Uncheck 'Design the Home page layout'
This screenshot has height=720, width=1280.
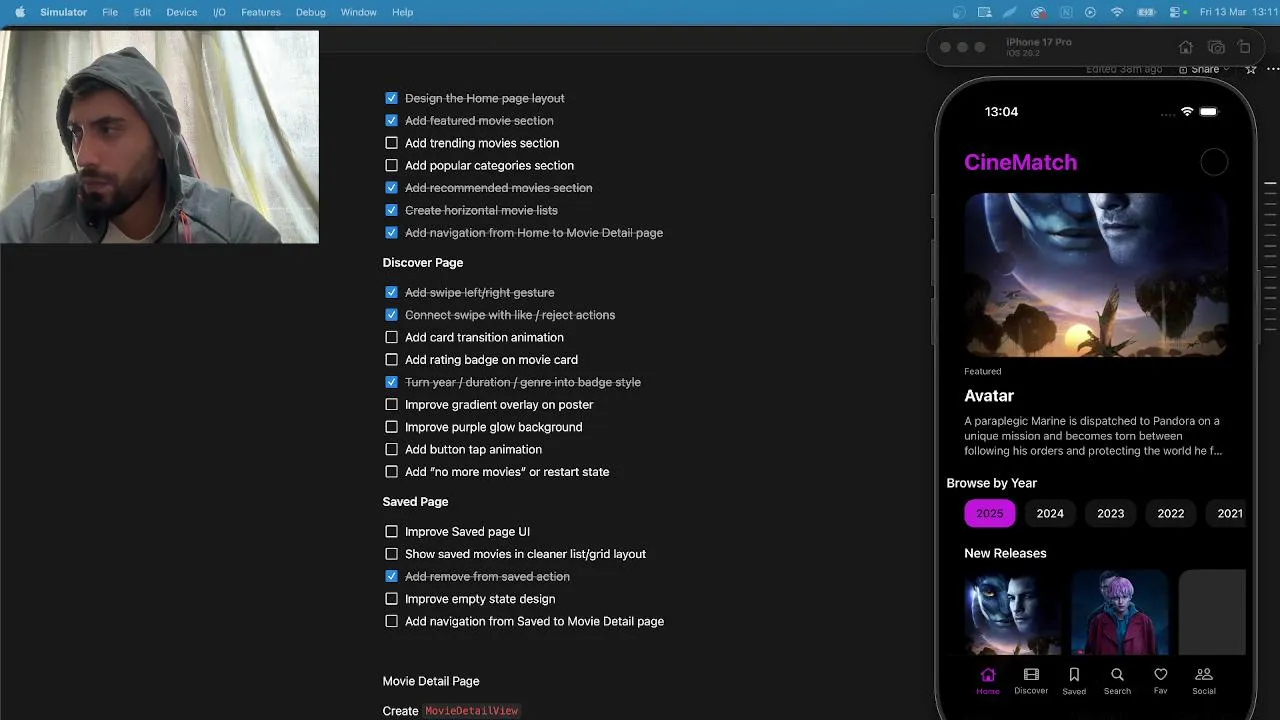point(391,98)
